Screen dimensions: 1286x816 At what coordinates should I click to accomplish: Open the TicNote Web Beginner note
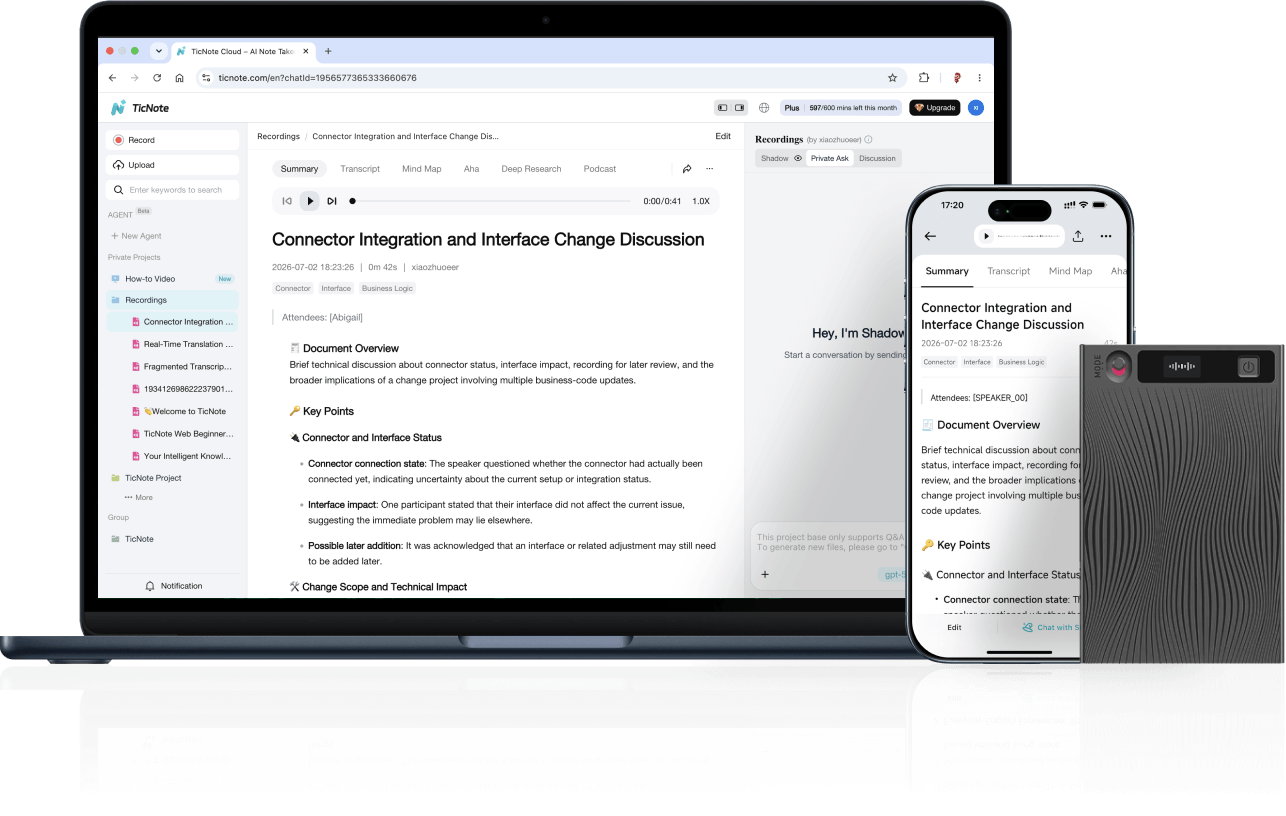182,434
